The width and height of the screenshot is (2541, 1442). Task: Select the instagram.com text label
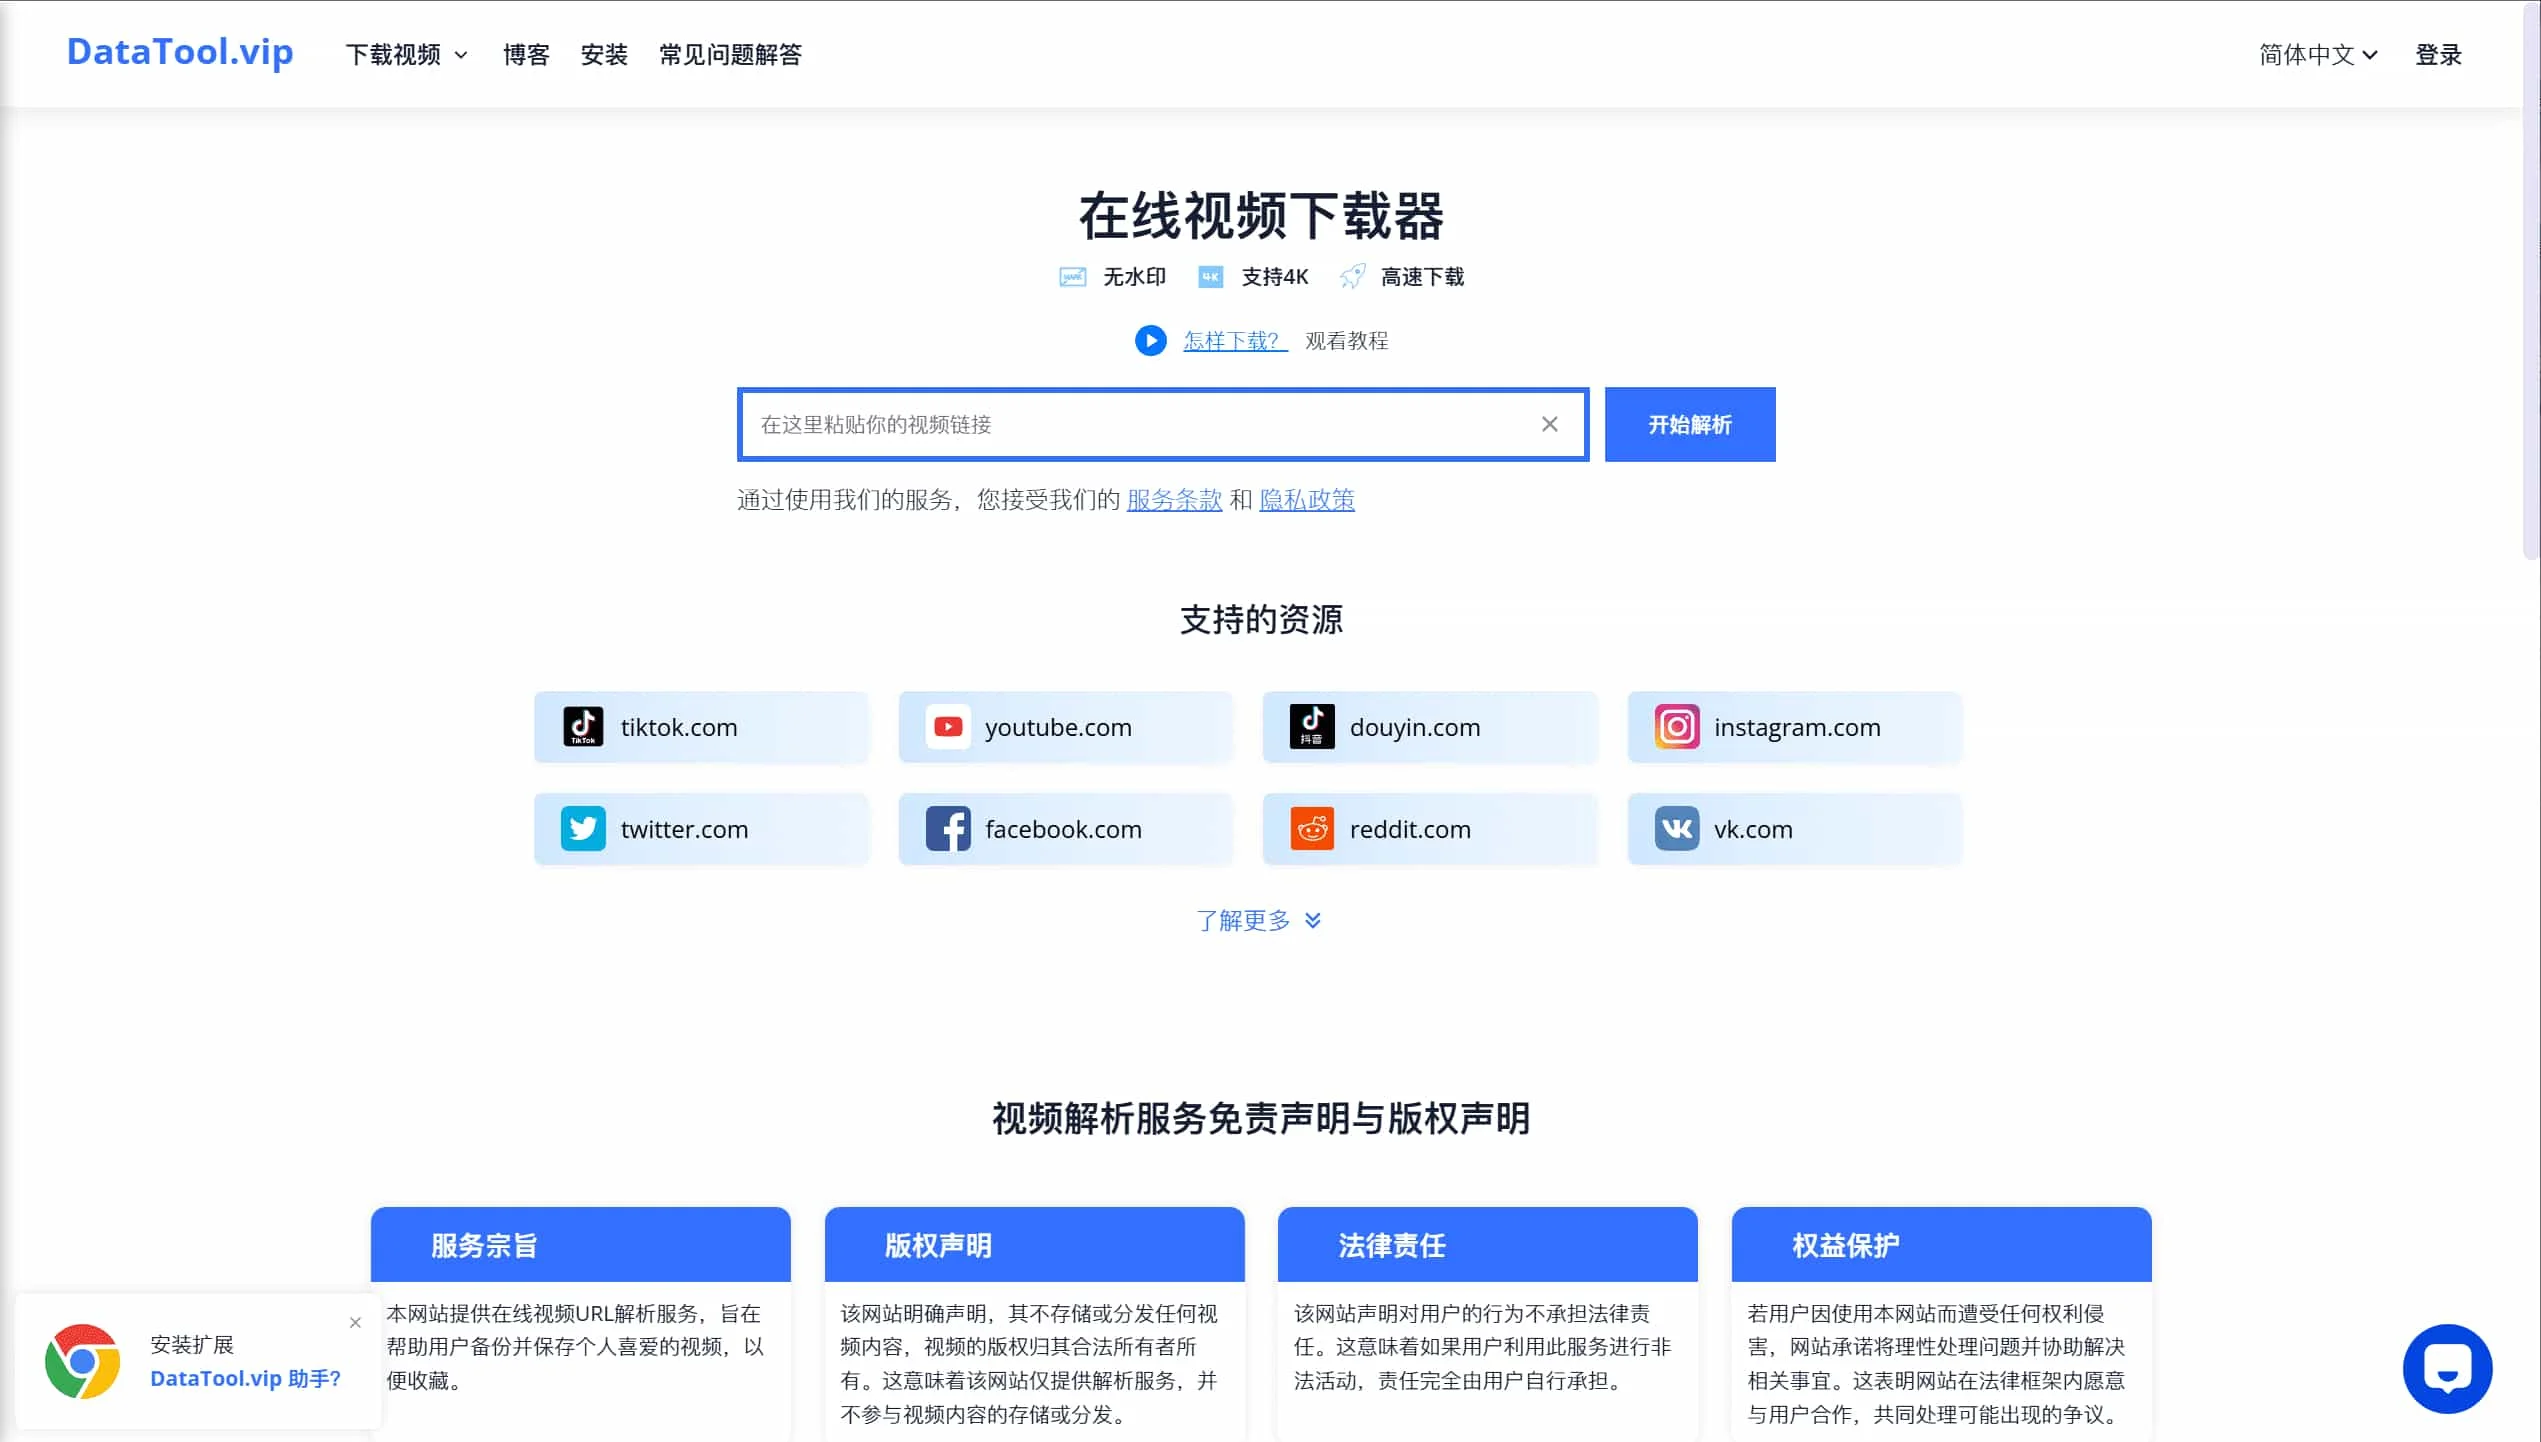click(x=1797, y=727)
